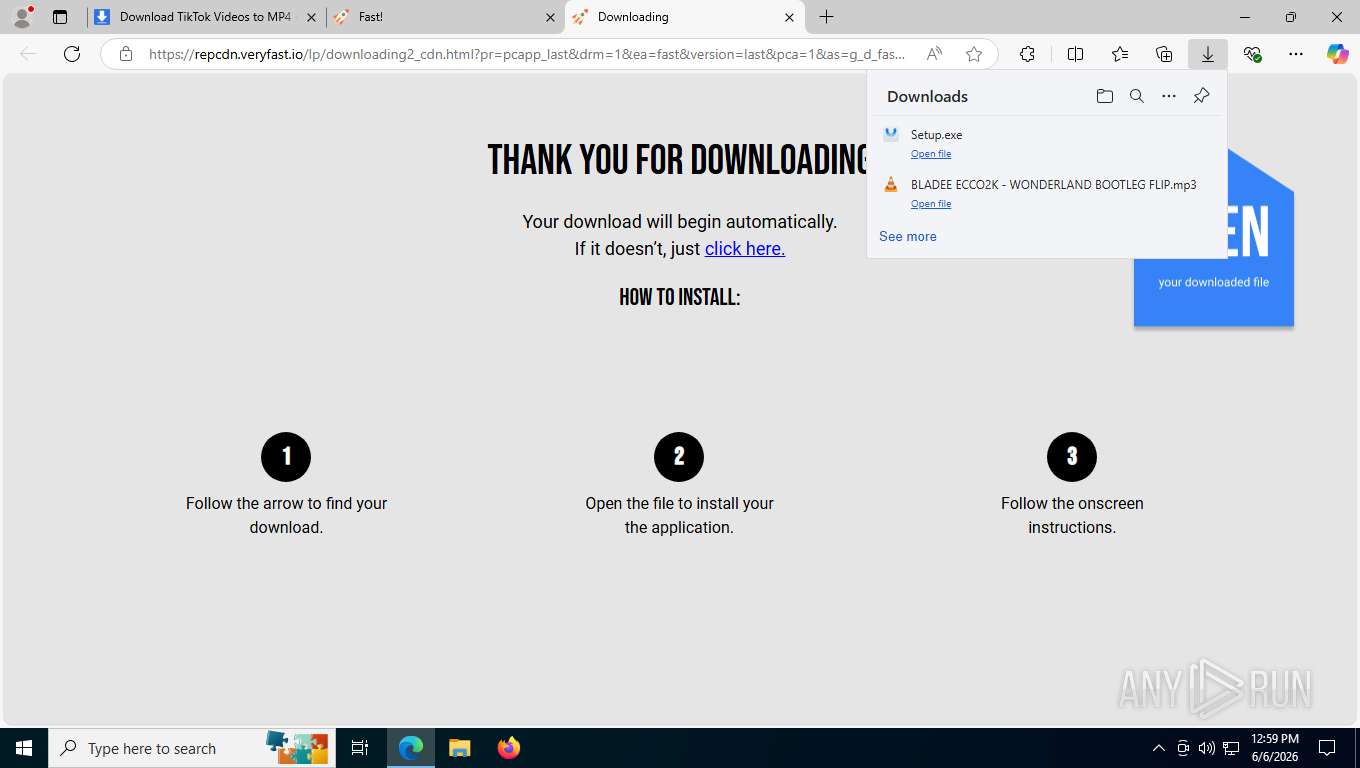Refresh the current page
The height and width of the screenshot is (768, 1360).
click(72, 54)
